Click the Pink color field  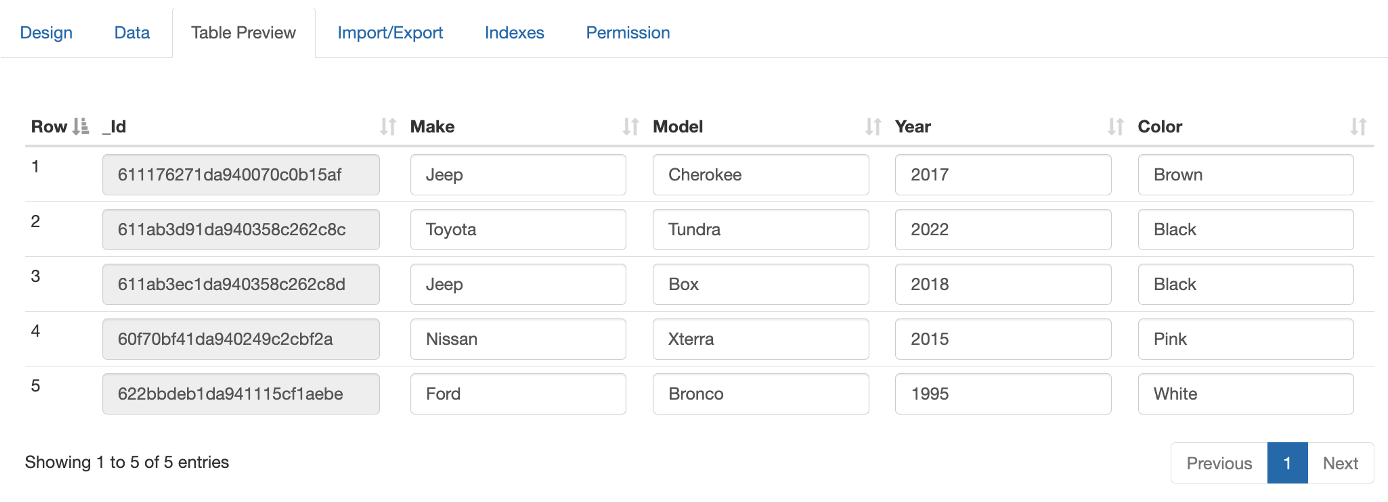(x=1246, y=340)
